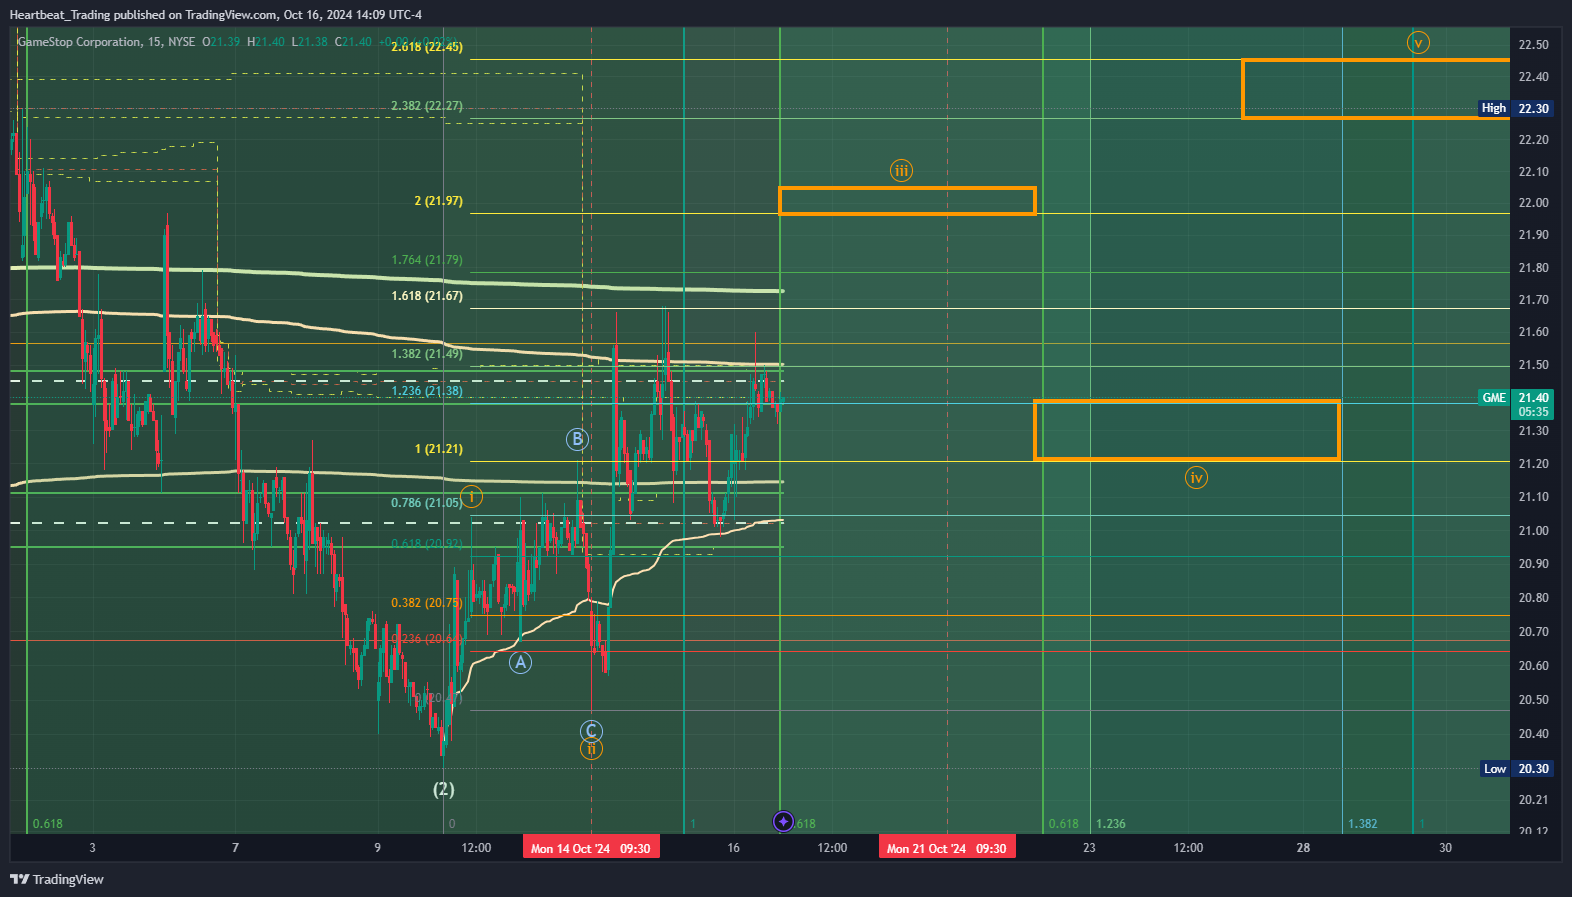Click the 28 date on the time axis

[x=1303, y=848]
